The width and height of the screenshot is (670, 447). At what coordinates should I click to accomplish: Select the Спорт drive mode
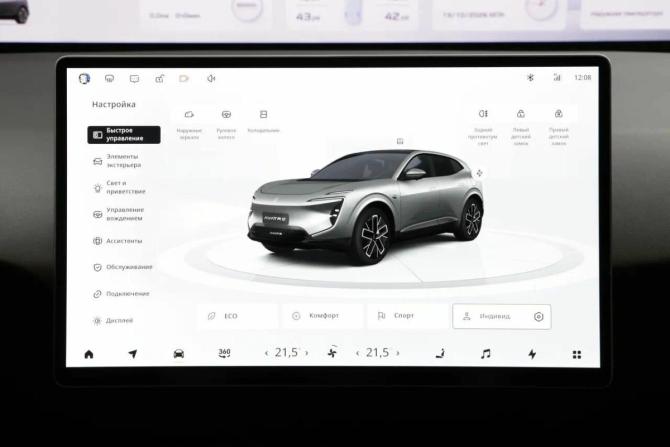(x=408, y=316)
